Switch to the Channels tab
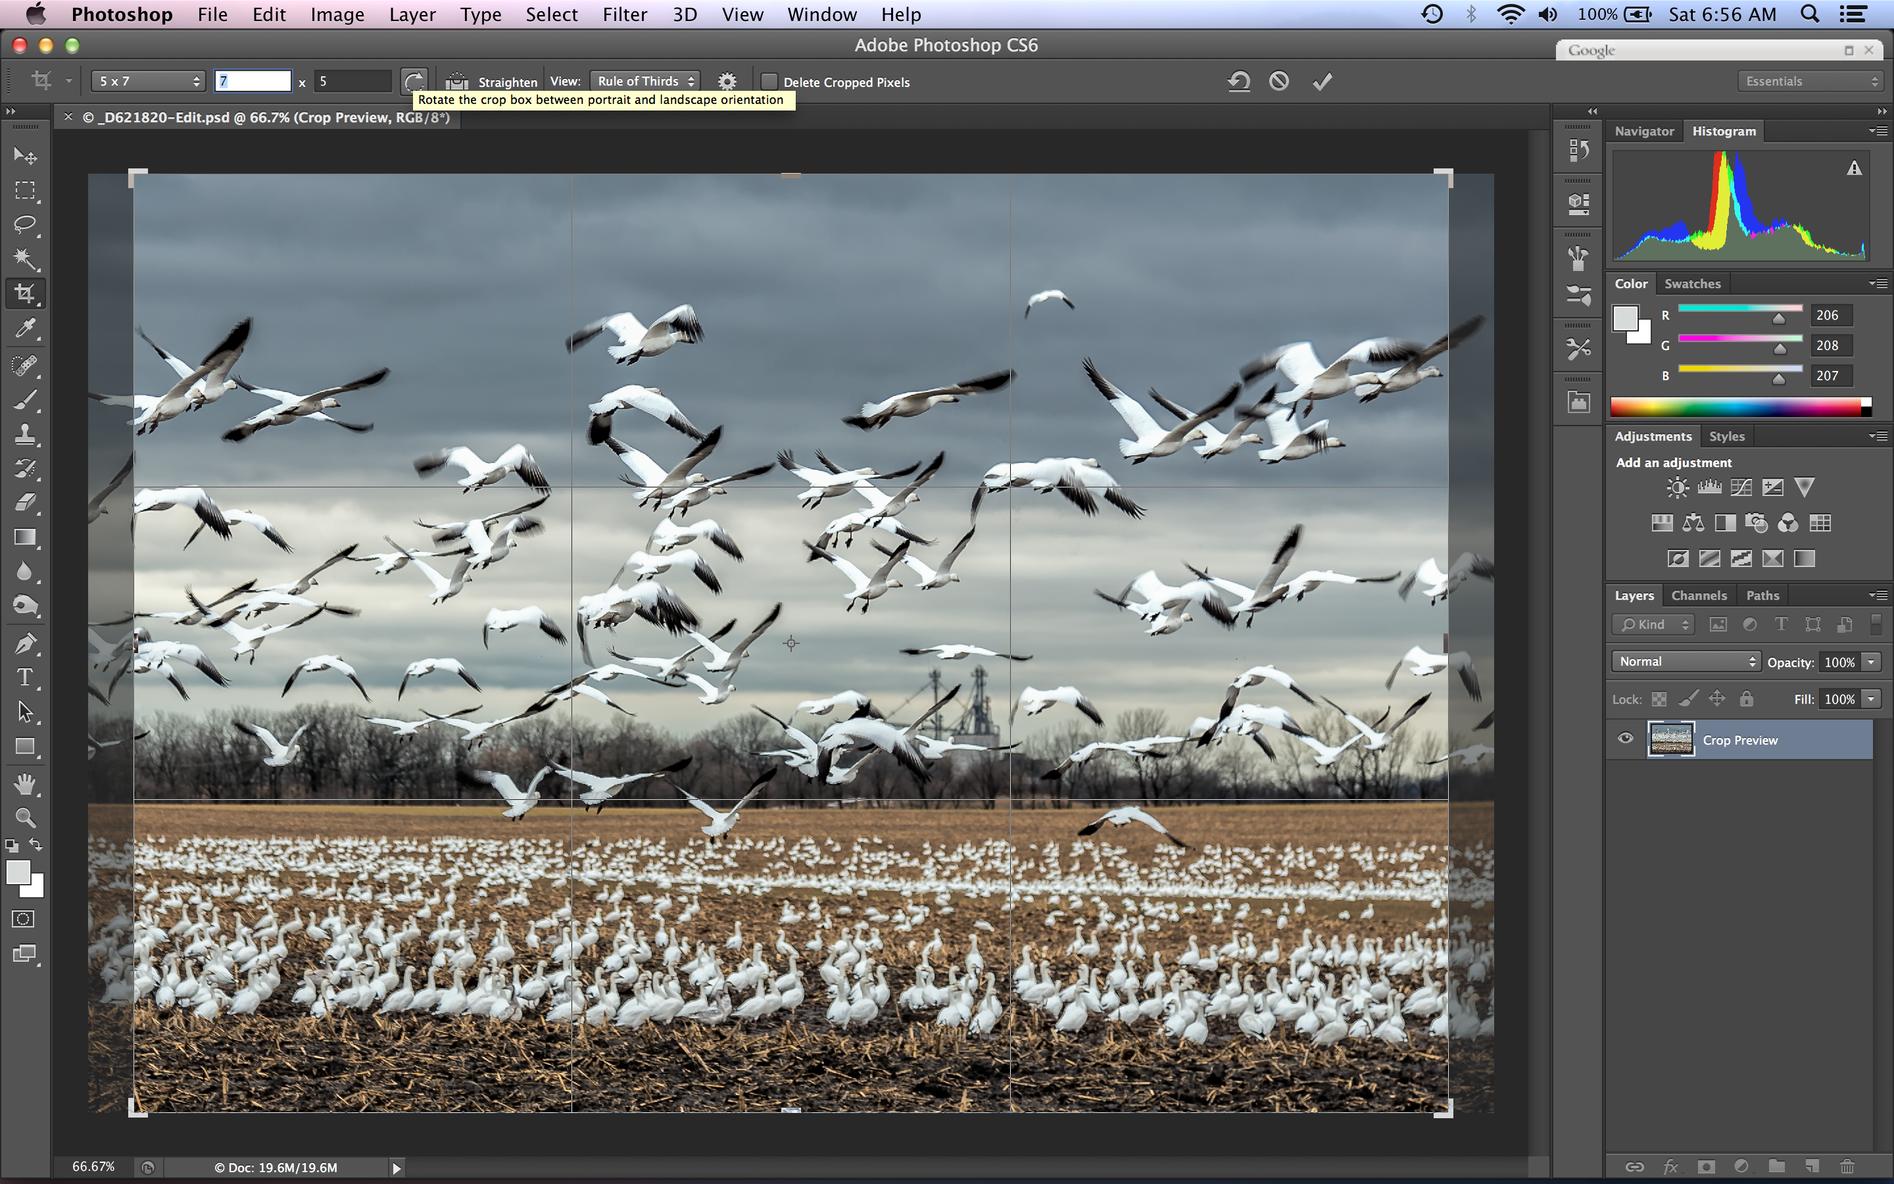The height and width of the screenshot is (1184, 1894). coord(1698,595)
